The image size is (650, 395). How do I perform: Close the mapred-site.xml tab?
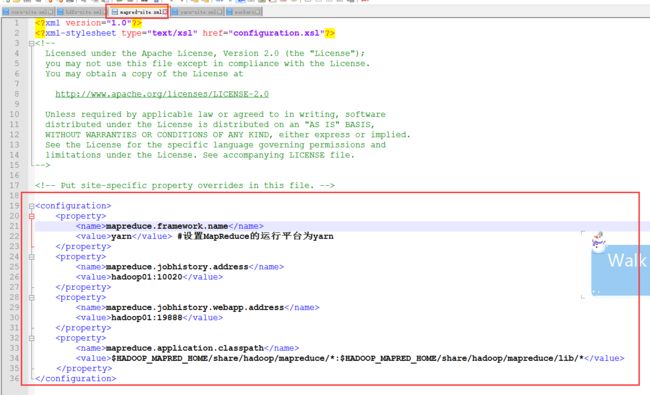(165, 12)
